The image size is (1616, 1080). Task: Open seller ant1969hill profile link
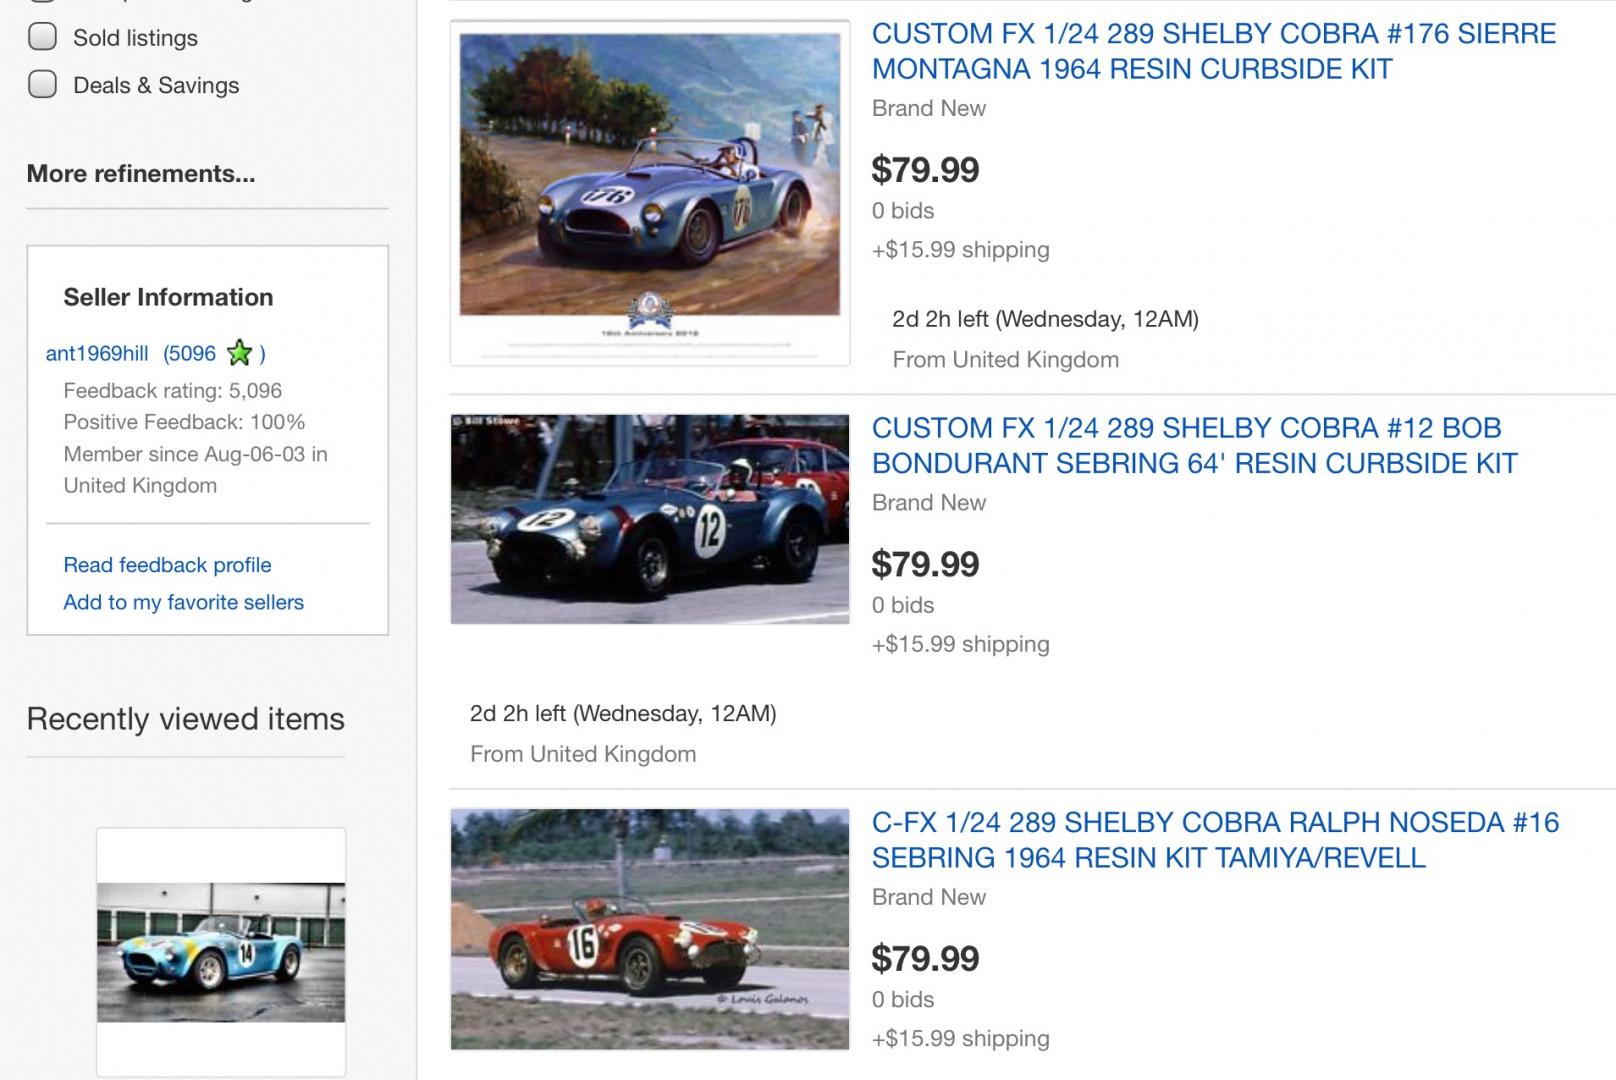pyautogui.click(x=97, y=353)
